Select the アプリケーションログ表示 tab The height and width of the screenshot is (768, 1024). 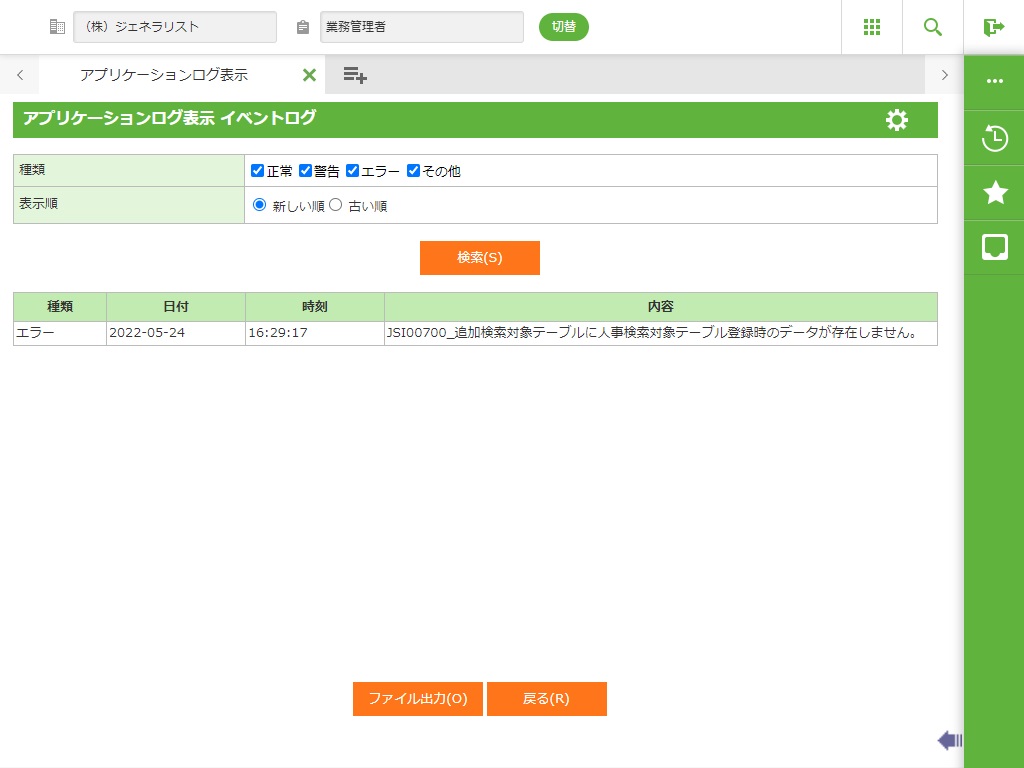coord(164,75)
